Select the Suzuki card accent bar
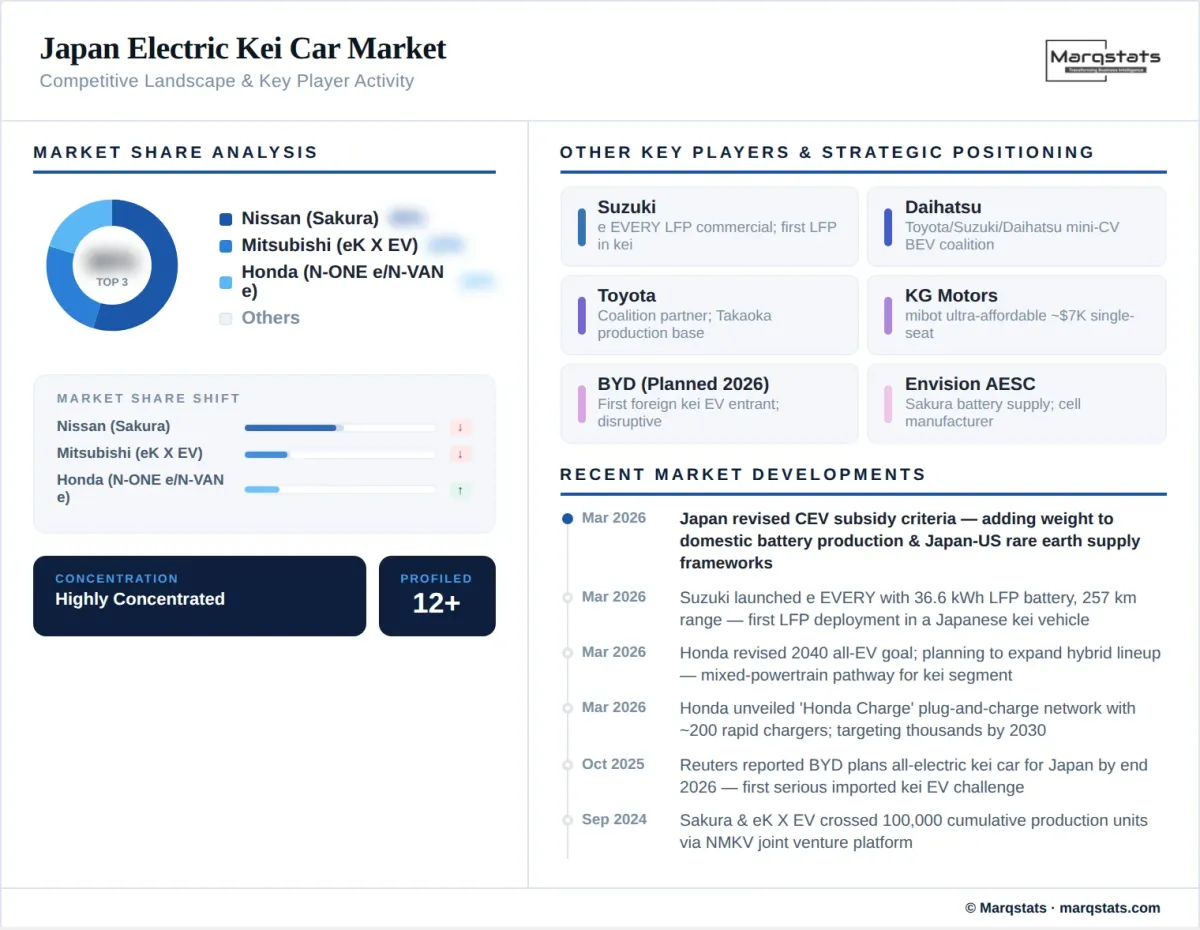The image size is (1200, 930). coord(581,226)
